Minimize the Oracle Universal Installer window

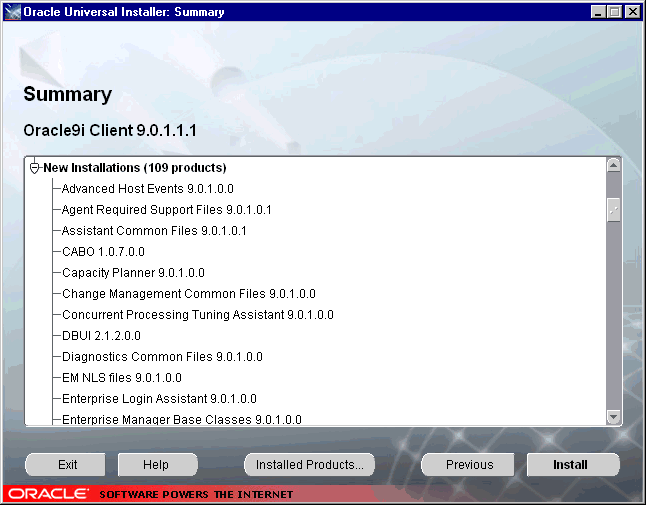pyautogui.click(x=598, y=12)
